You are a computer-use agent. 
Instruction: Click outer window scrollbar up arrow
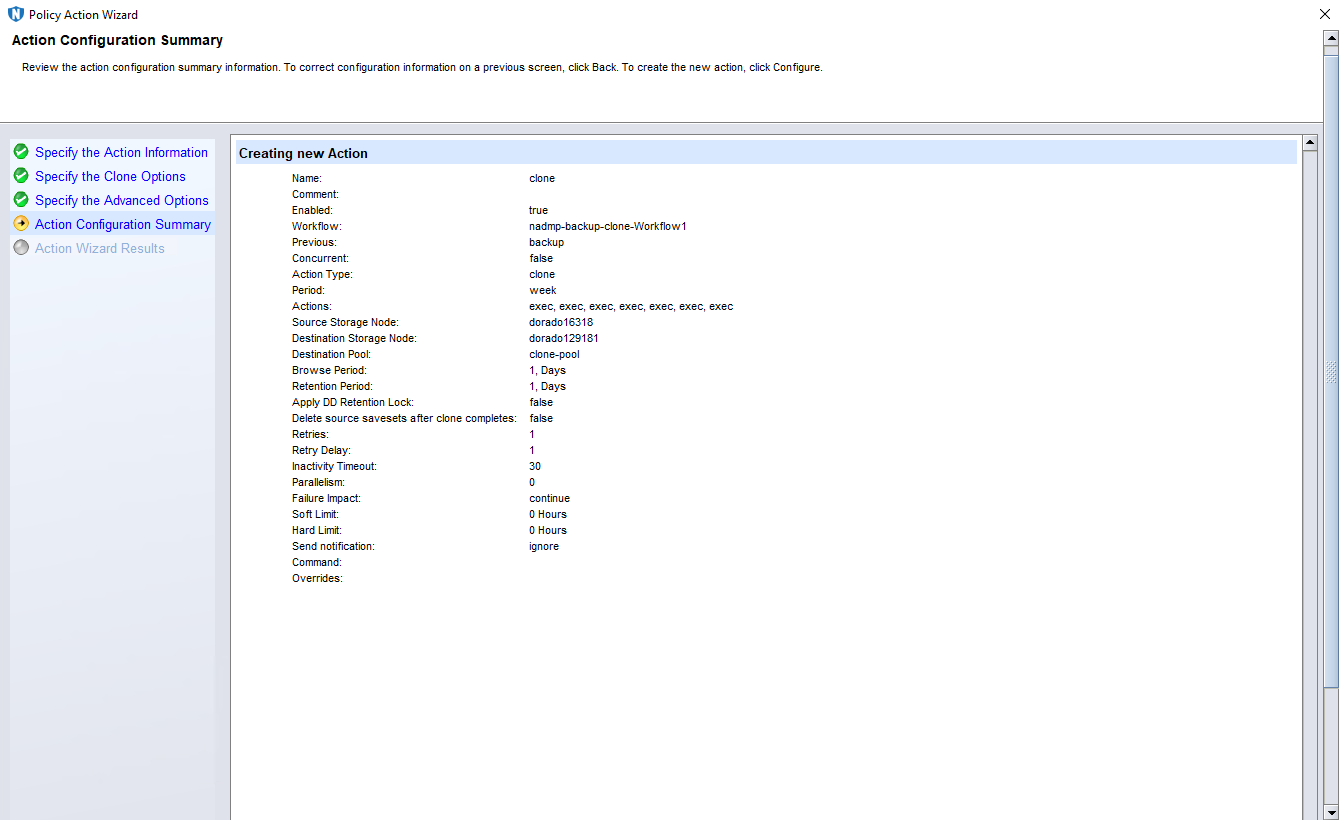click(1331, 37)
